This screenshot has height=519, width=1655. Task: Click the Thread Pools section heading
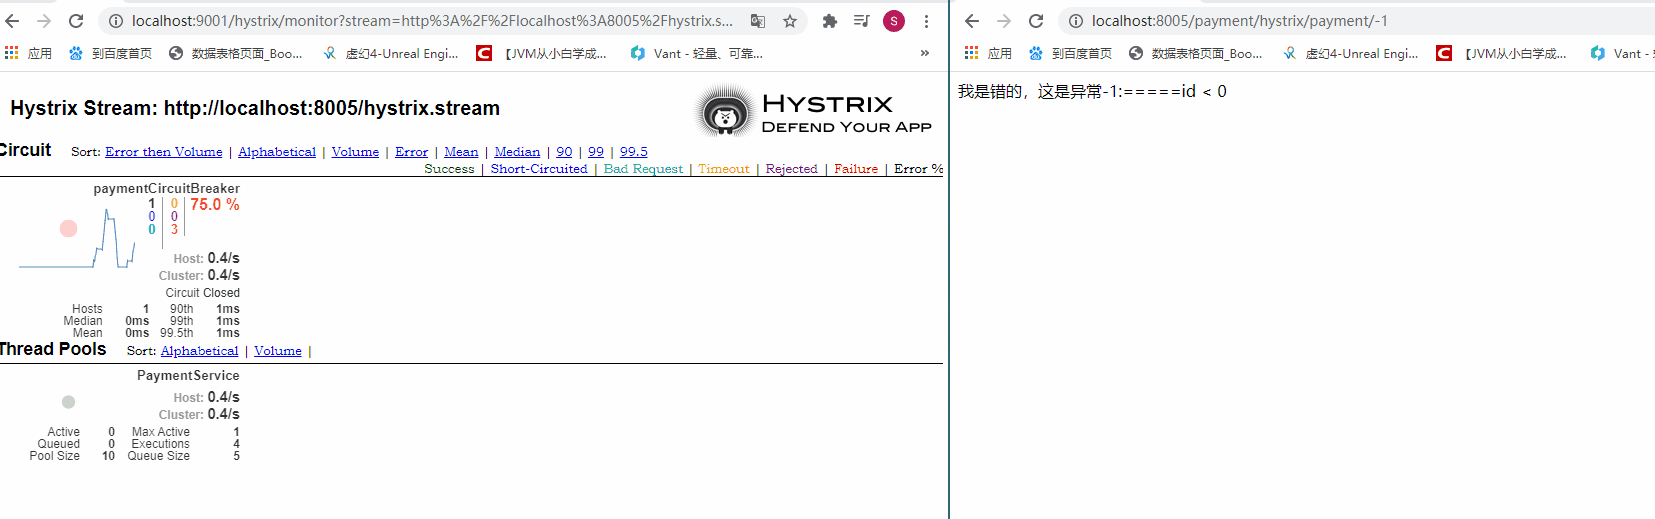(x=53, y=349)
